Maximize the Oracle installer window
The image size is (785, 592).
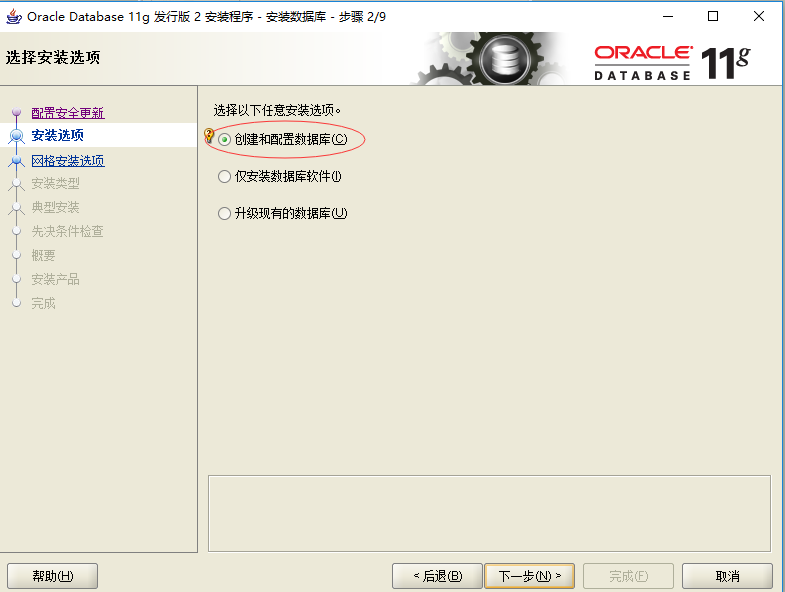[713, 17]
